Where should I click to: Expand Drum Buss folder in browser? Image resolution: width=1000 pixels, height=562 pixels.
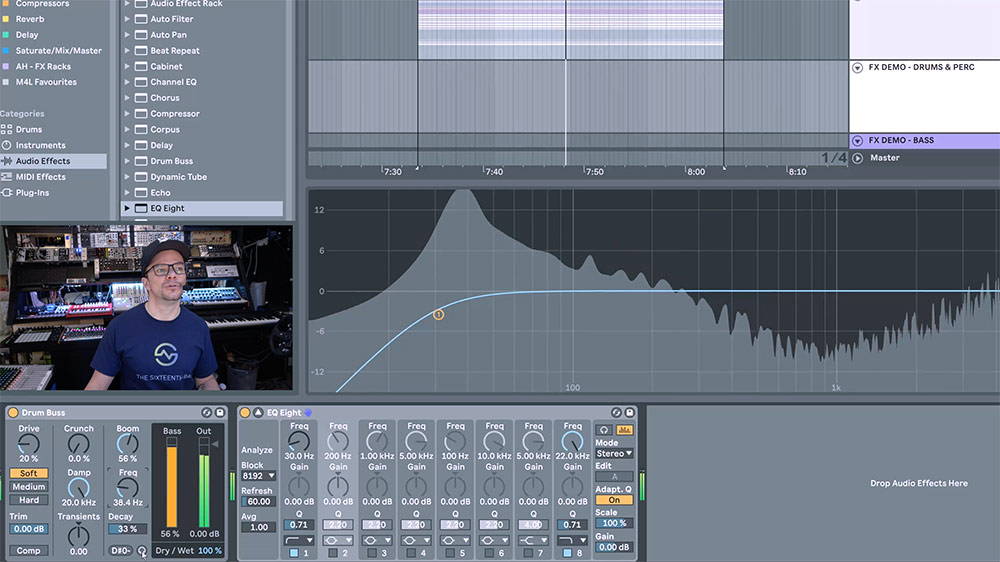coord(127,161)
